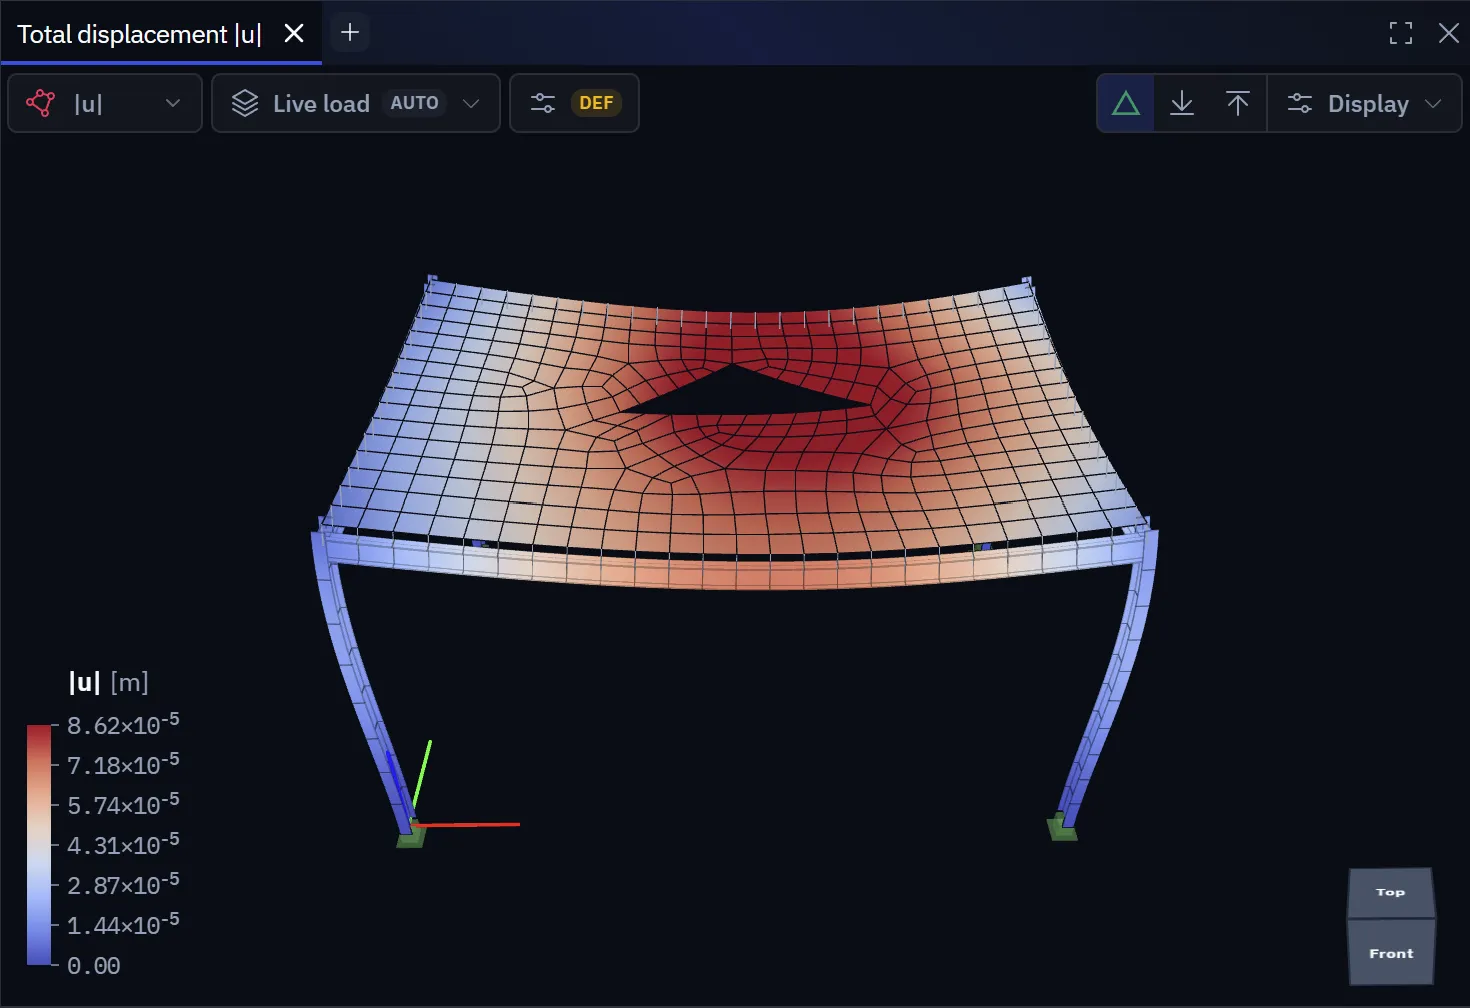Toggle the triangle deformed shape button

point(1126,103)
